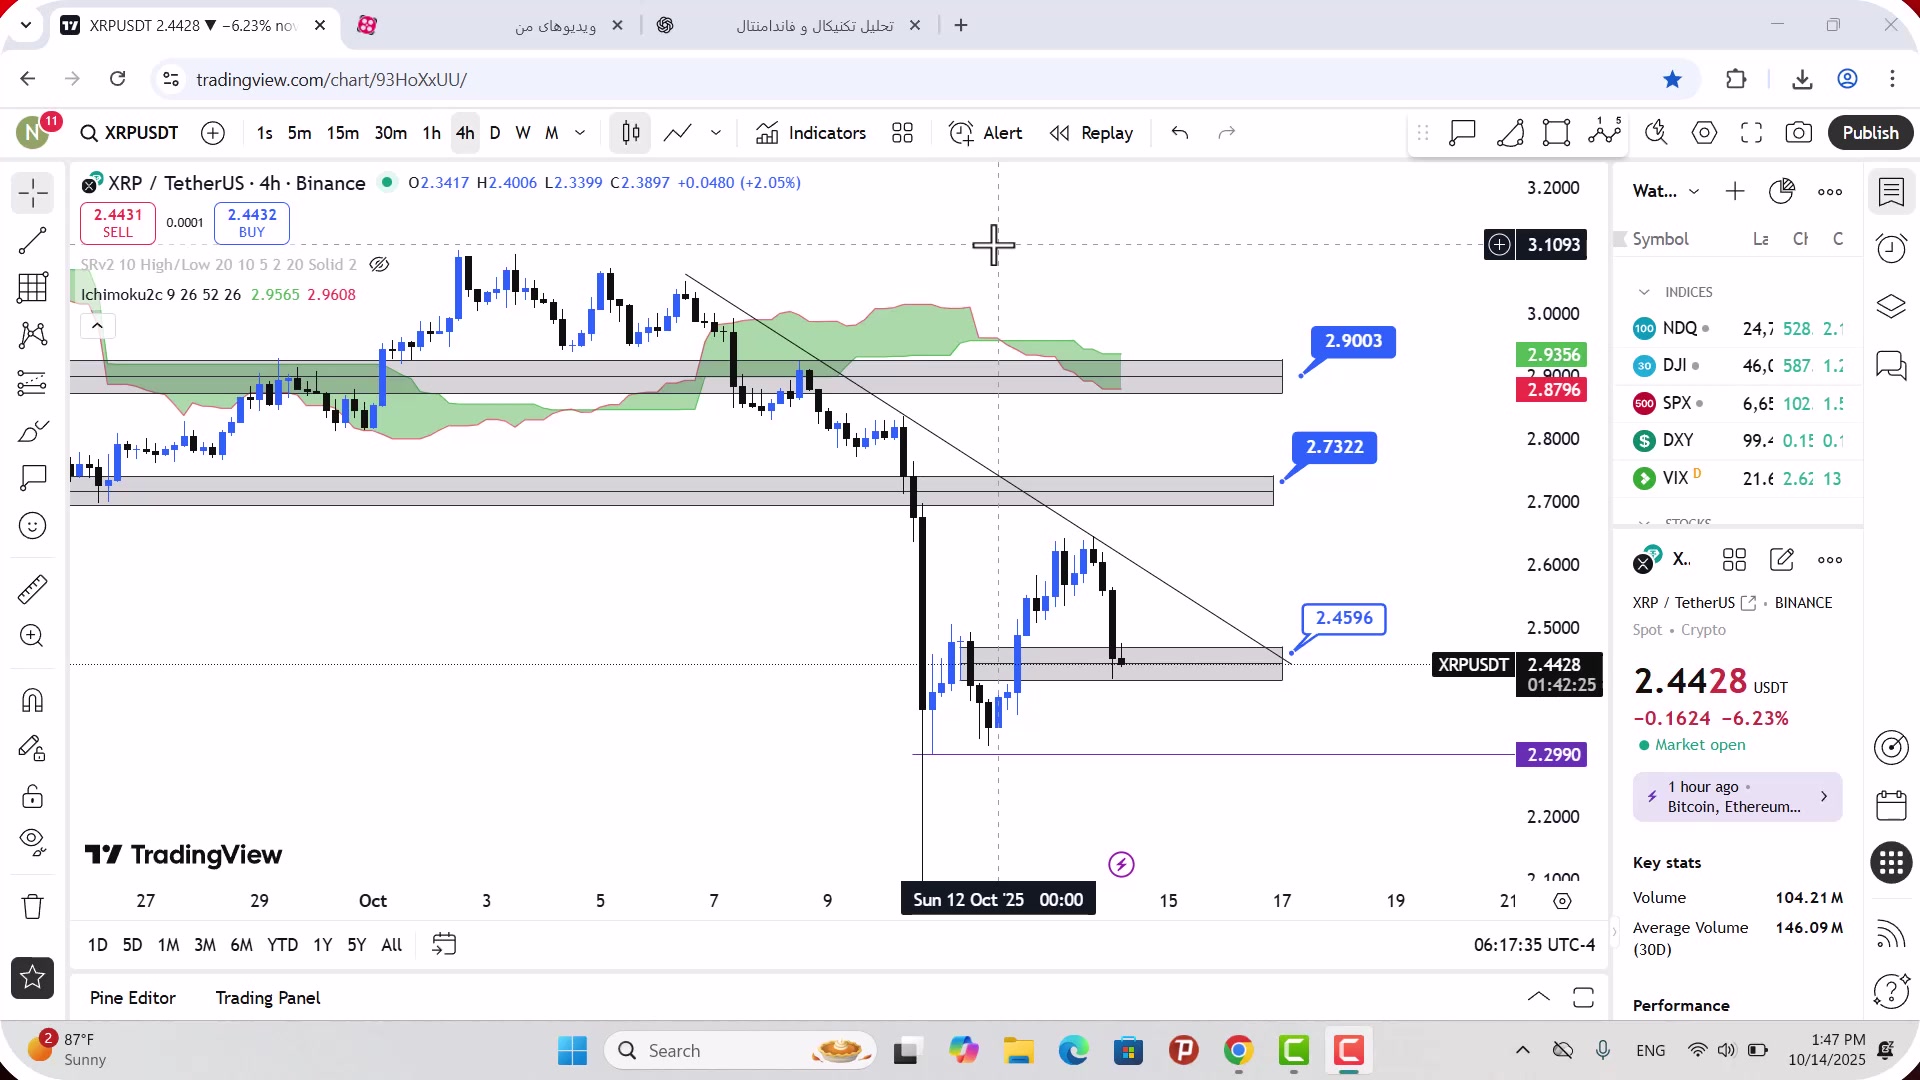Screen dimensions: 1920x1080
Task: Click the 3.1093 price-axis plus button
Action: tap(1499, 245)
